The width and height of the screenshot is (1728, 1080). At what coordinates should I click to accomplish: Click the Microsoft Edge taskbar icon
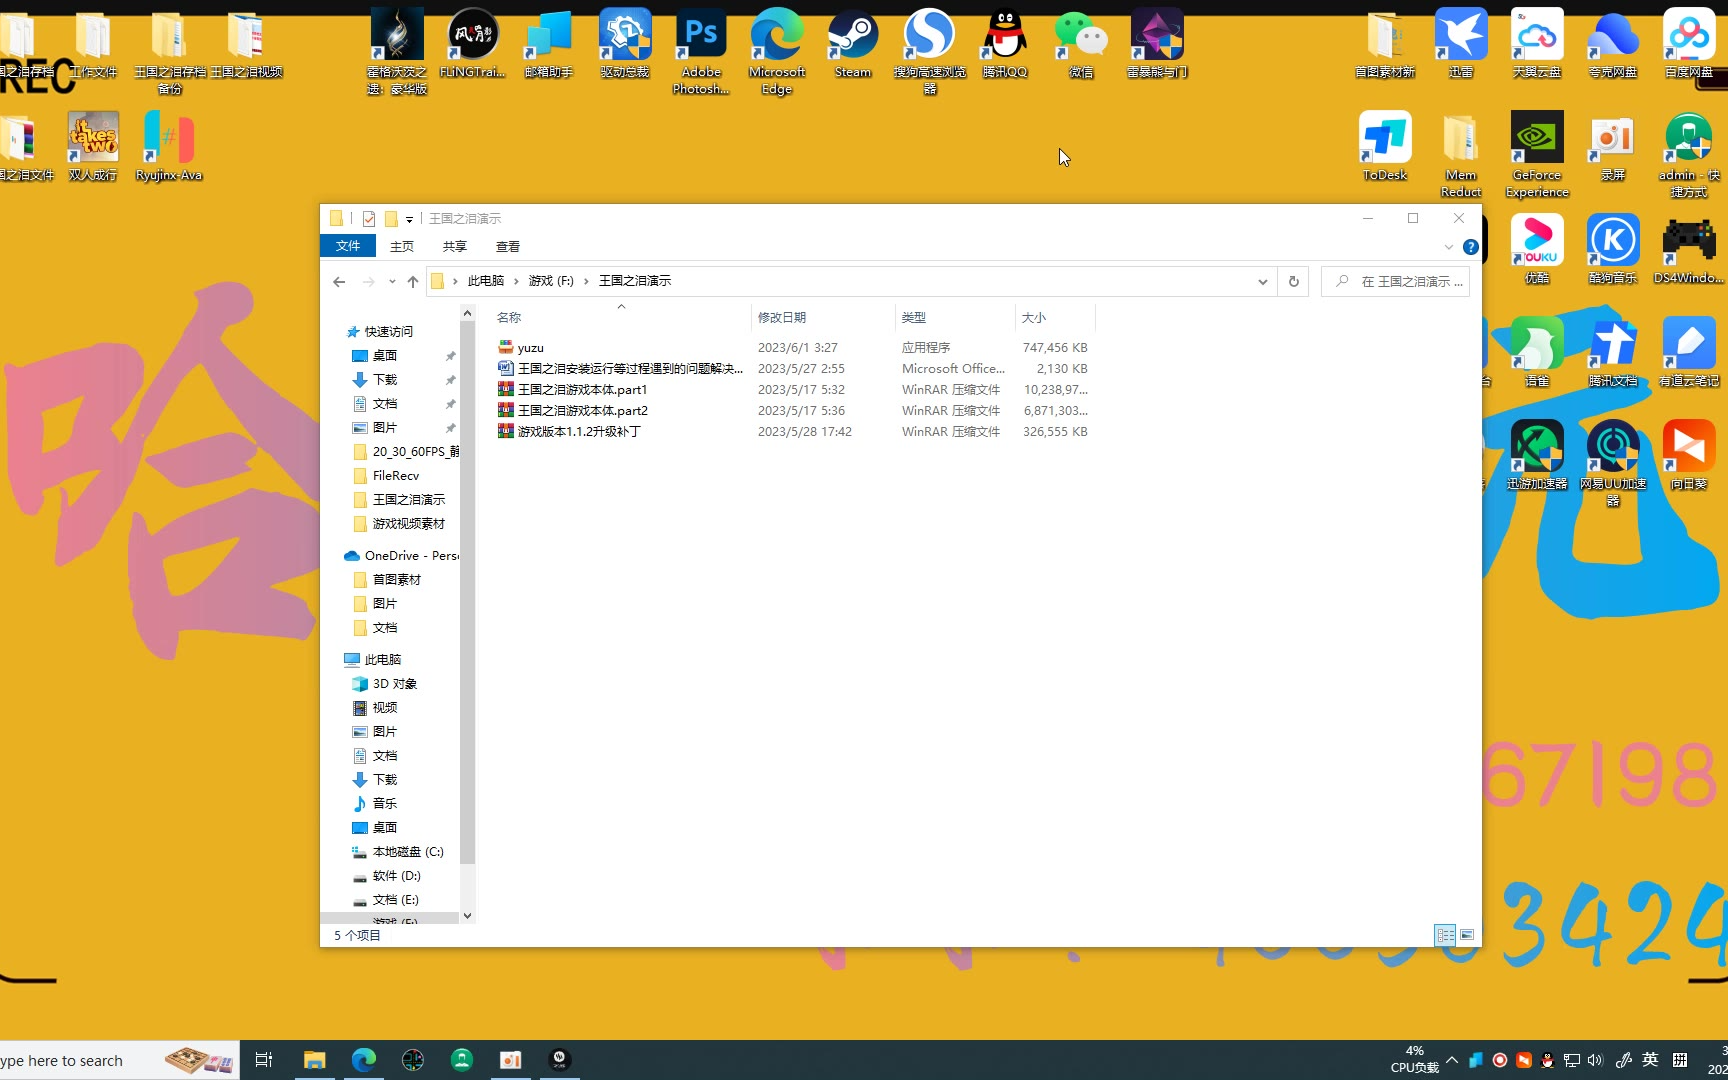(x=364, y=1060)
